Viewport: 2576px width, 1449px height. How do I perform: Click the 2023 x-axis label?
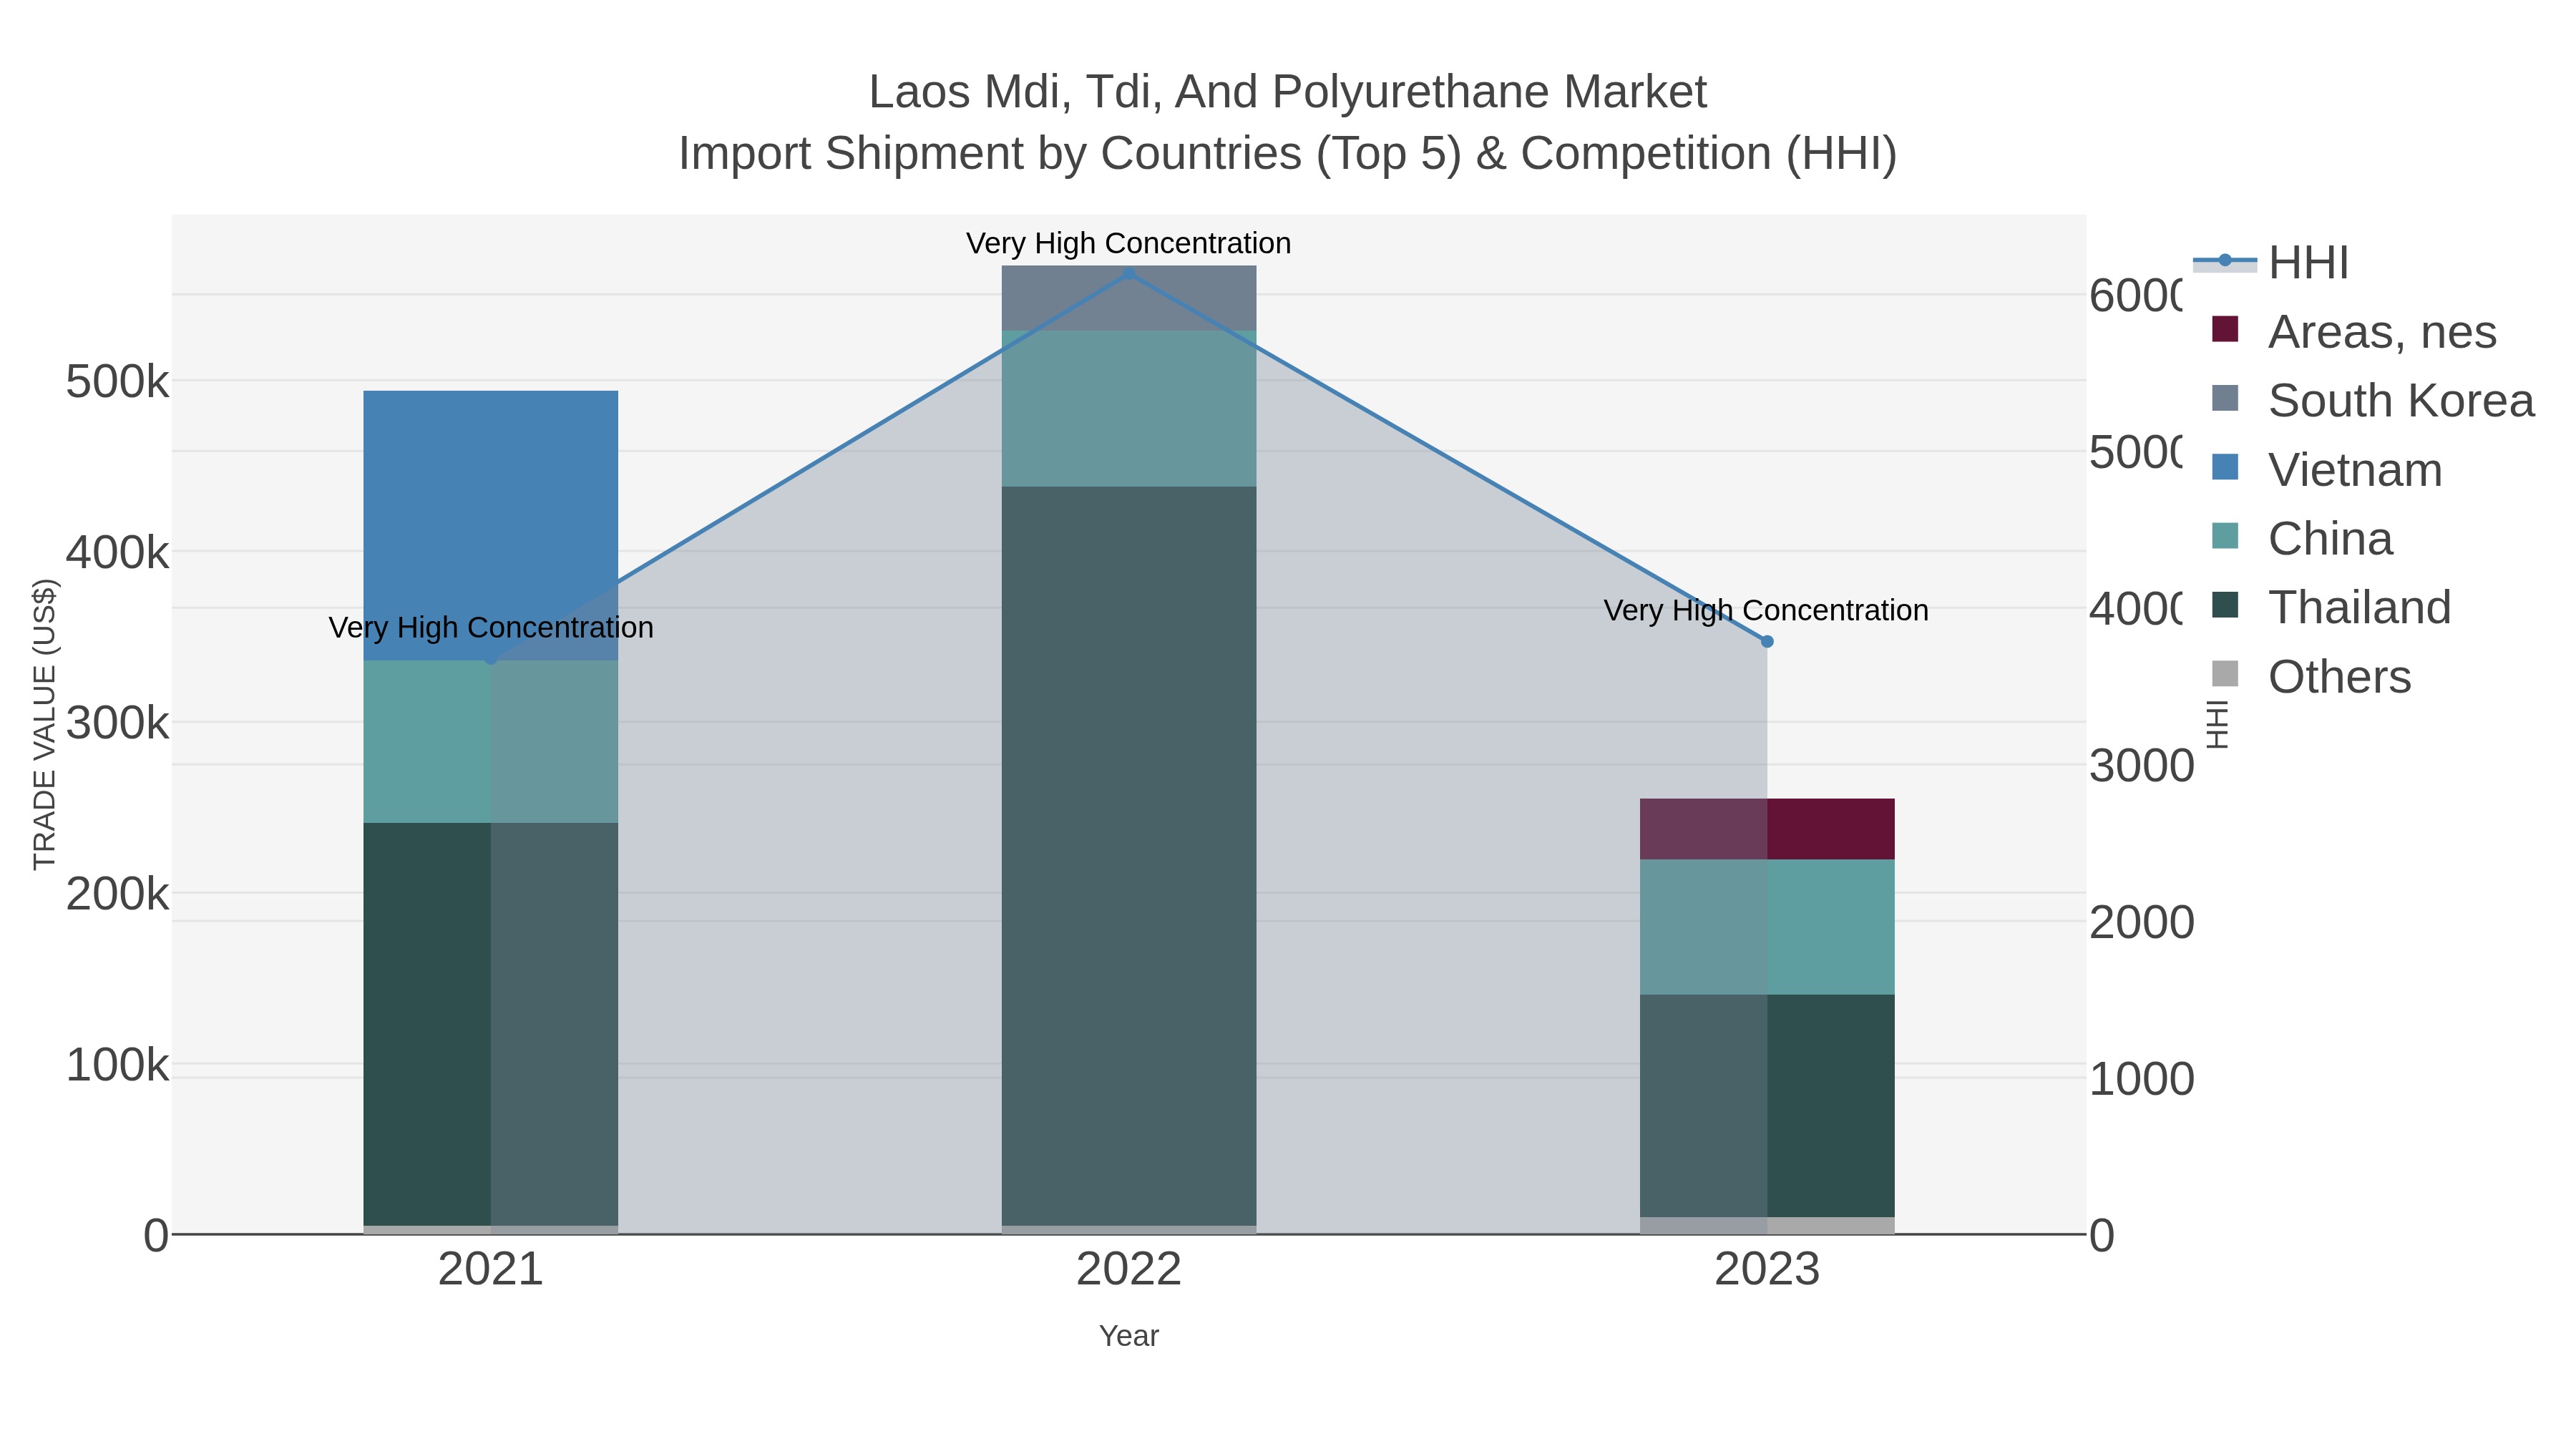pyautogui.click(x=1767, y=1269)
